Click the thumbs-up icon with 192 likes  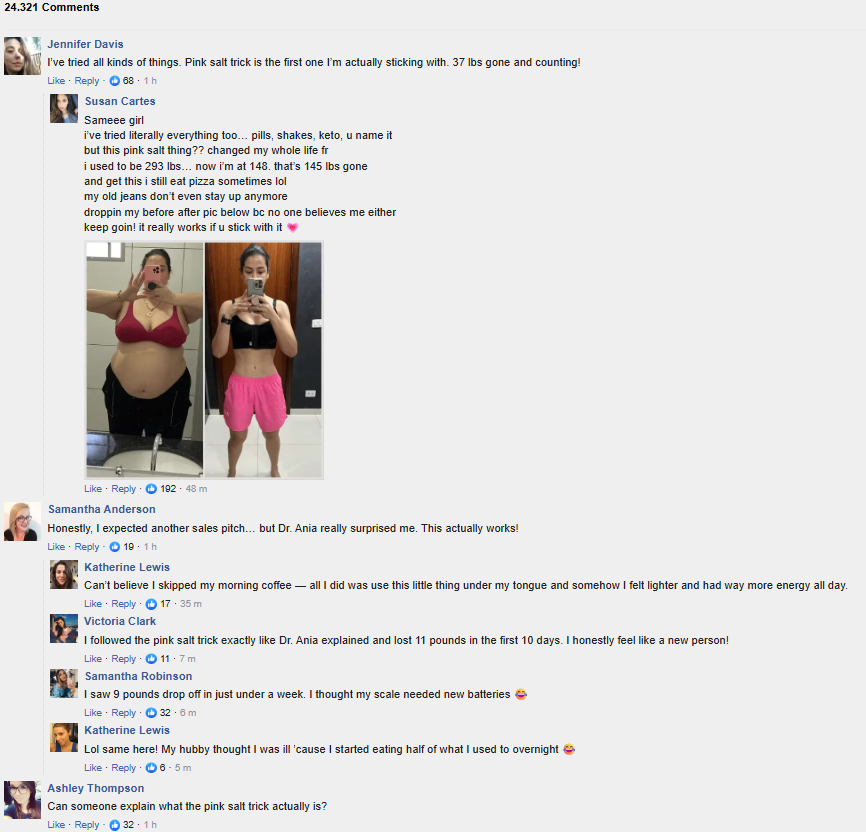click(x=151, y=489)
